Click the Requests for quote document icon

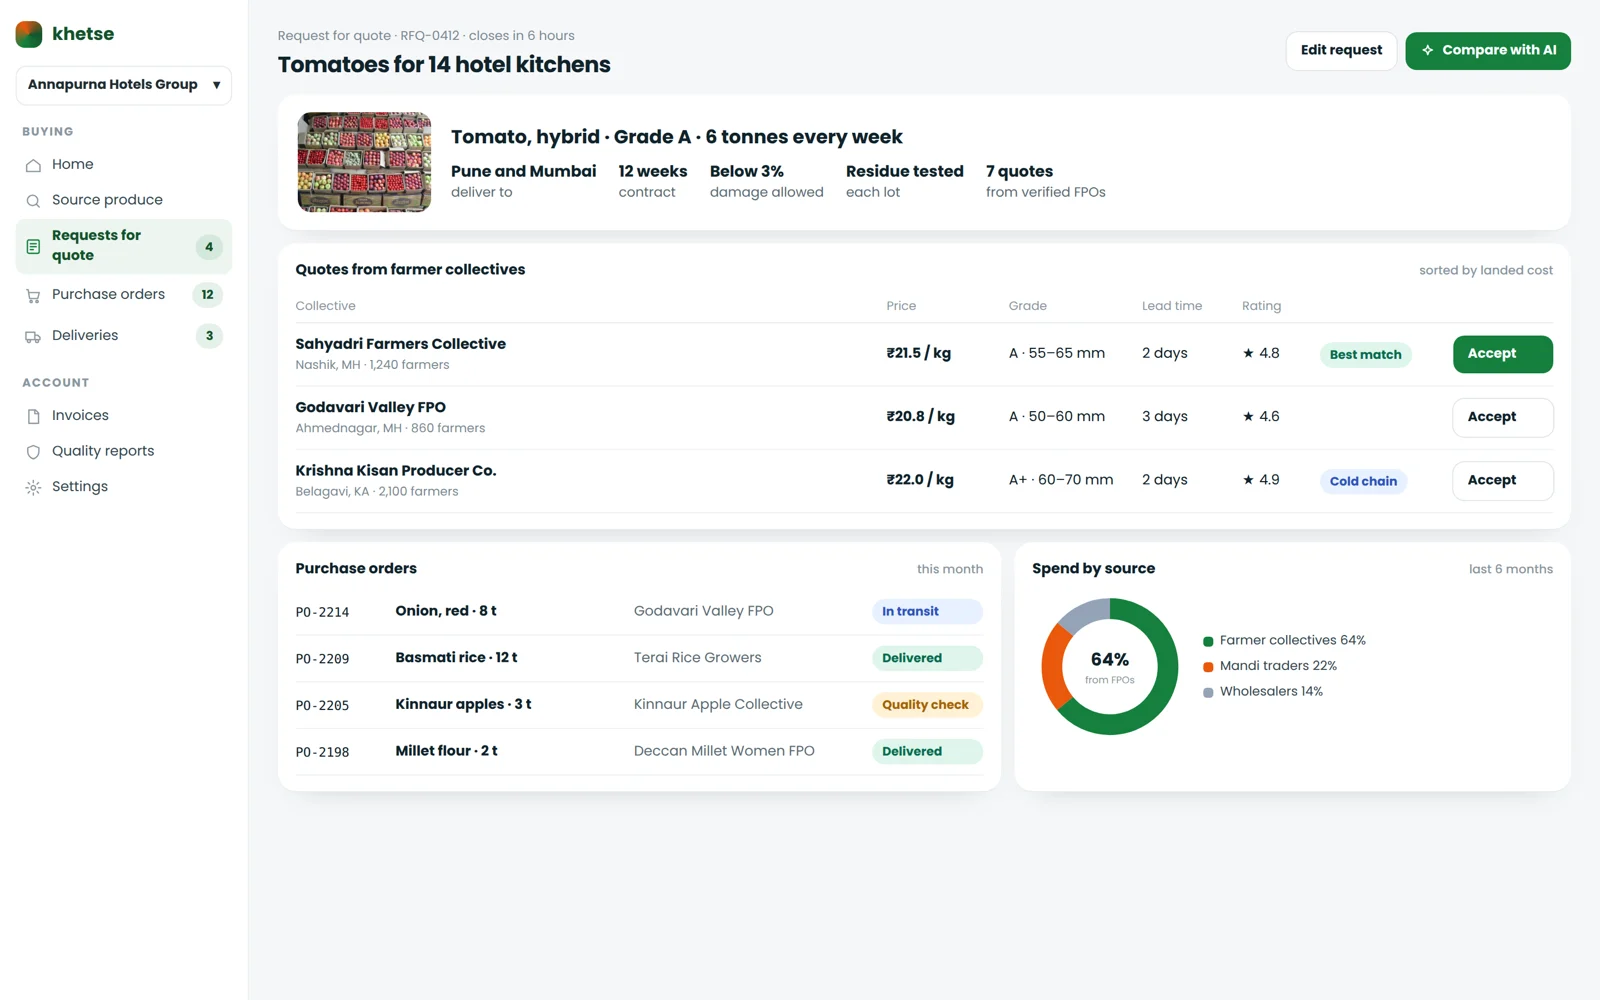[33, 246]
